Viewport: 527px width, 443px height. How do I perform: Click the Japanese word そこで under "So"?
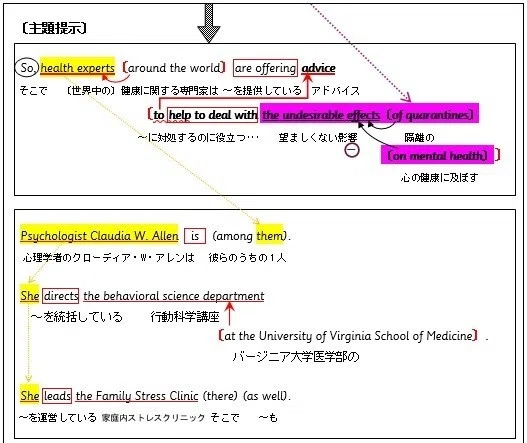(x=33, y=90)
